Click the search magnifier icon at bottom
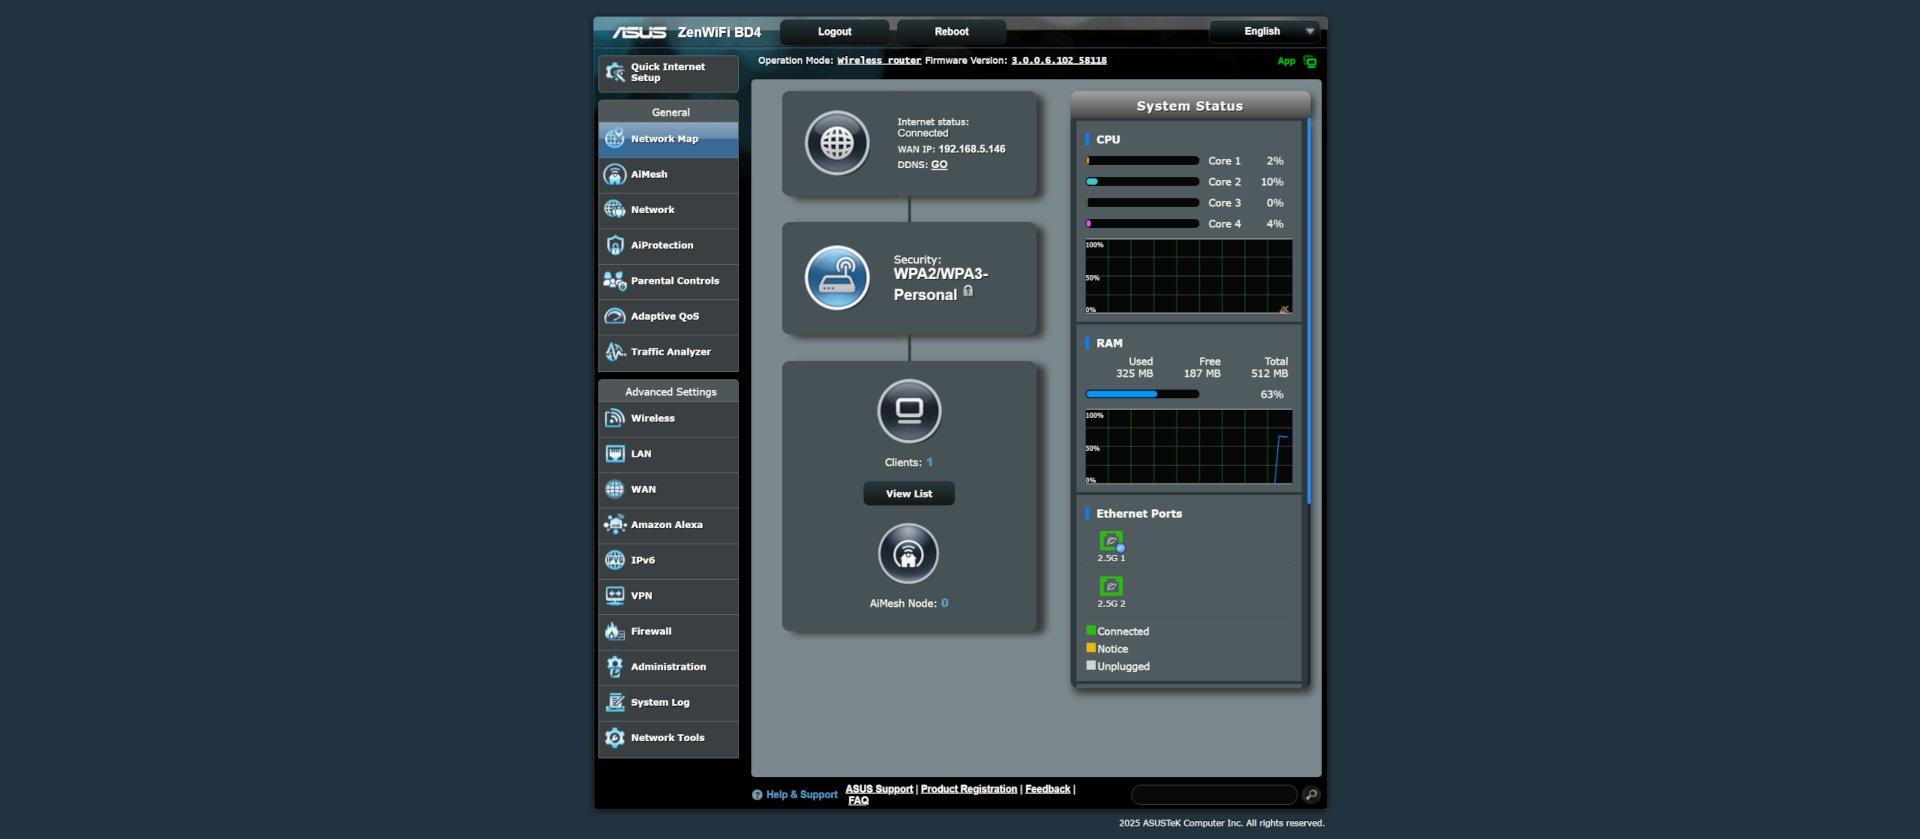 1311,795
